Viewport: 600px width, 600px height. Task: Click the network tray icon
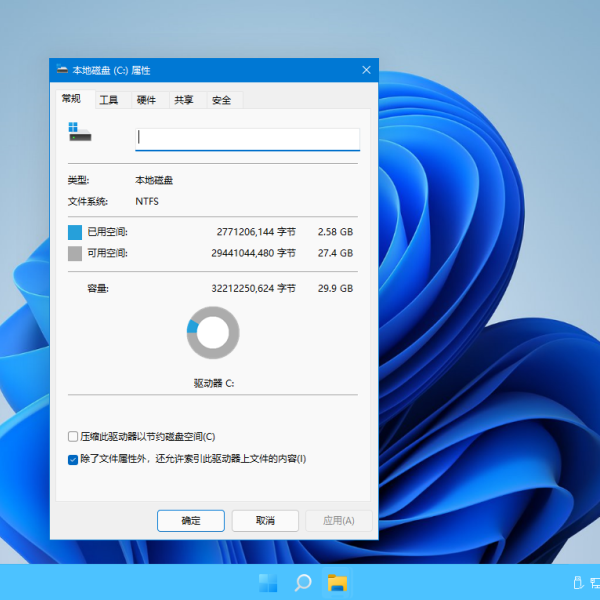(595, 582)
